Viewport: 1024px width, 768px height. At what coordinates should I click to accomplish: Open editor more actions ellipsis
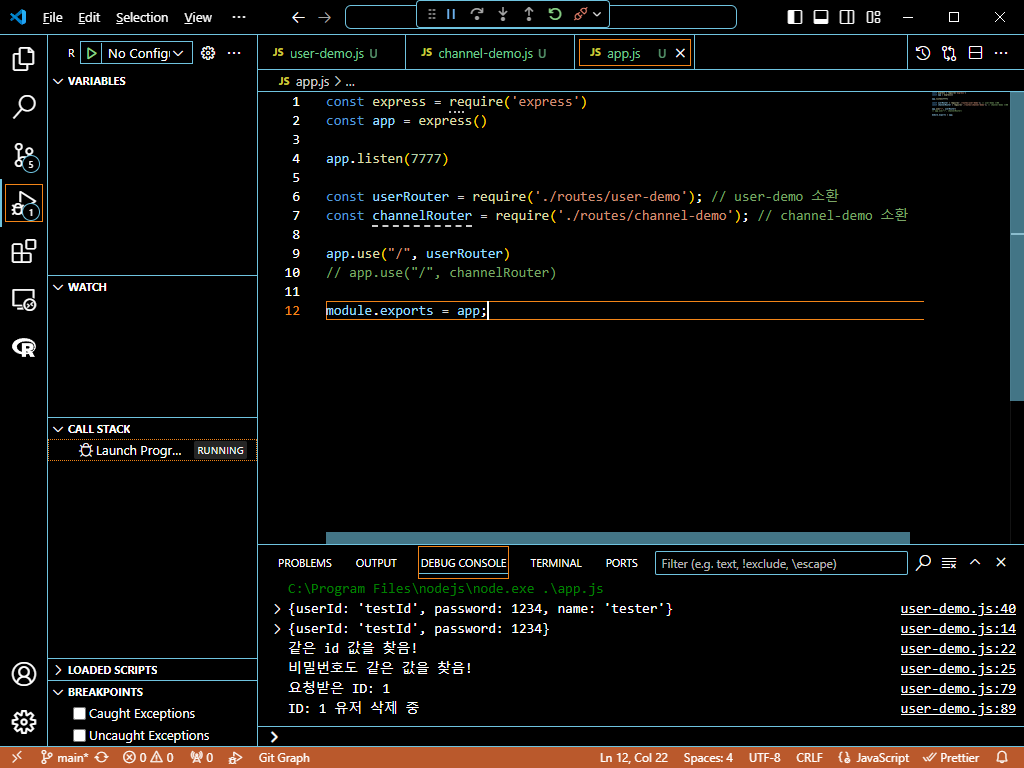click(x=1000, y=53)
